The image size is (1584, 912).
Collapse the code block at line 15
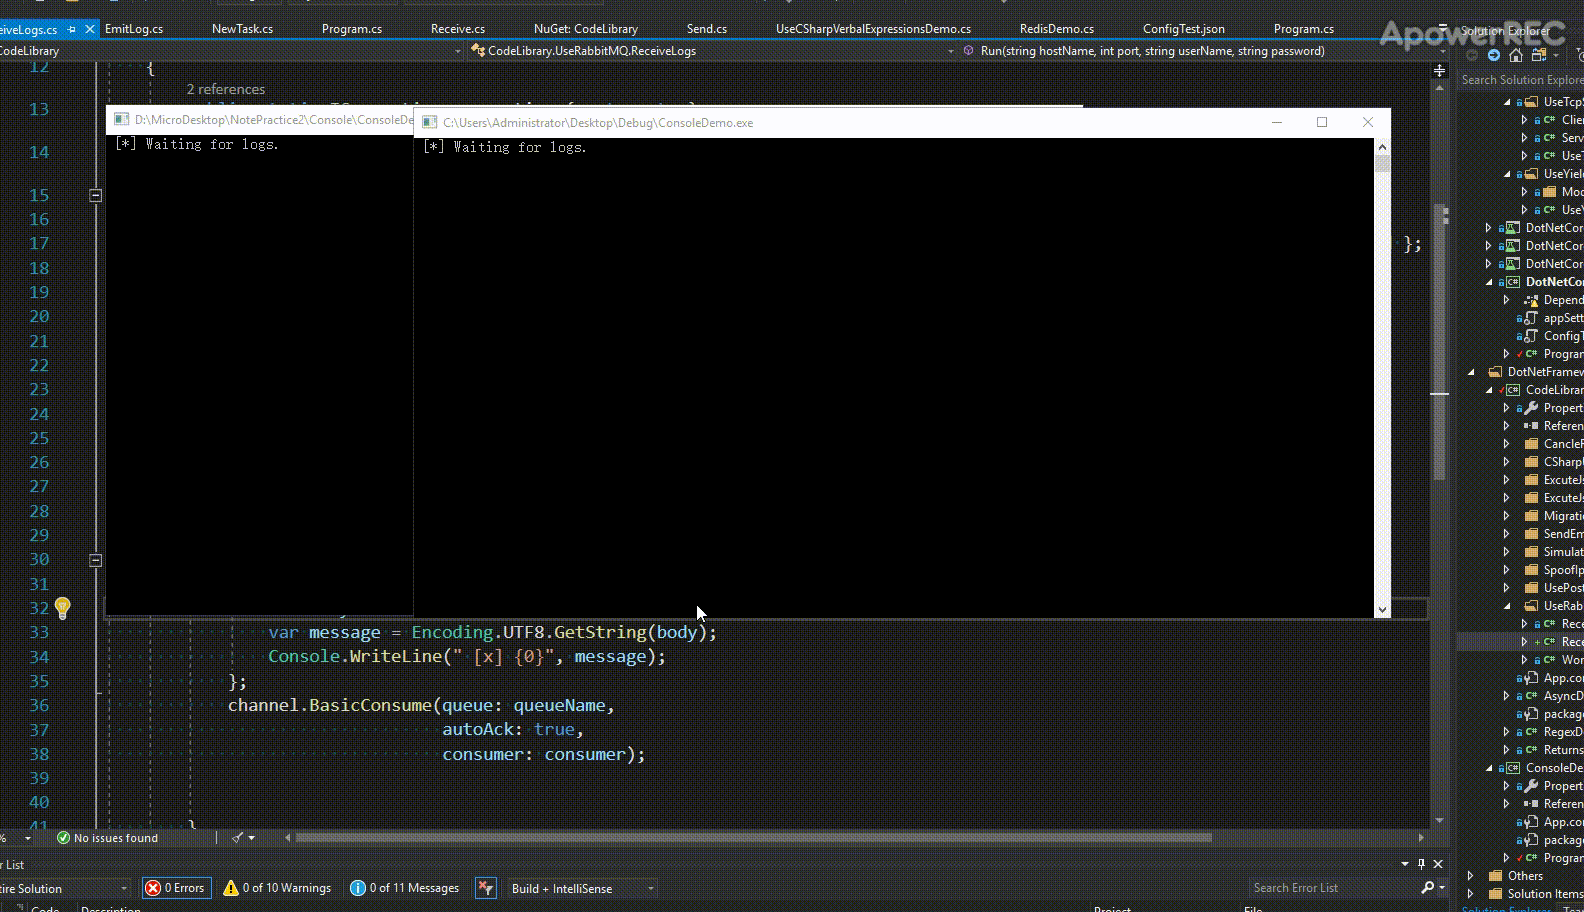coord(96,196)
